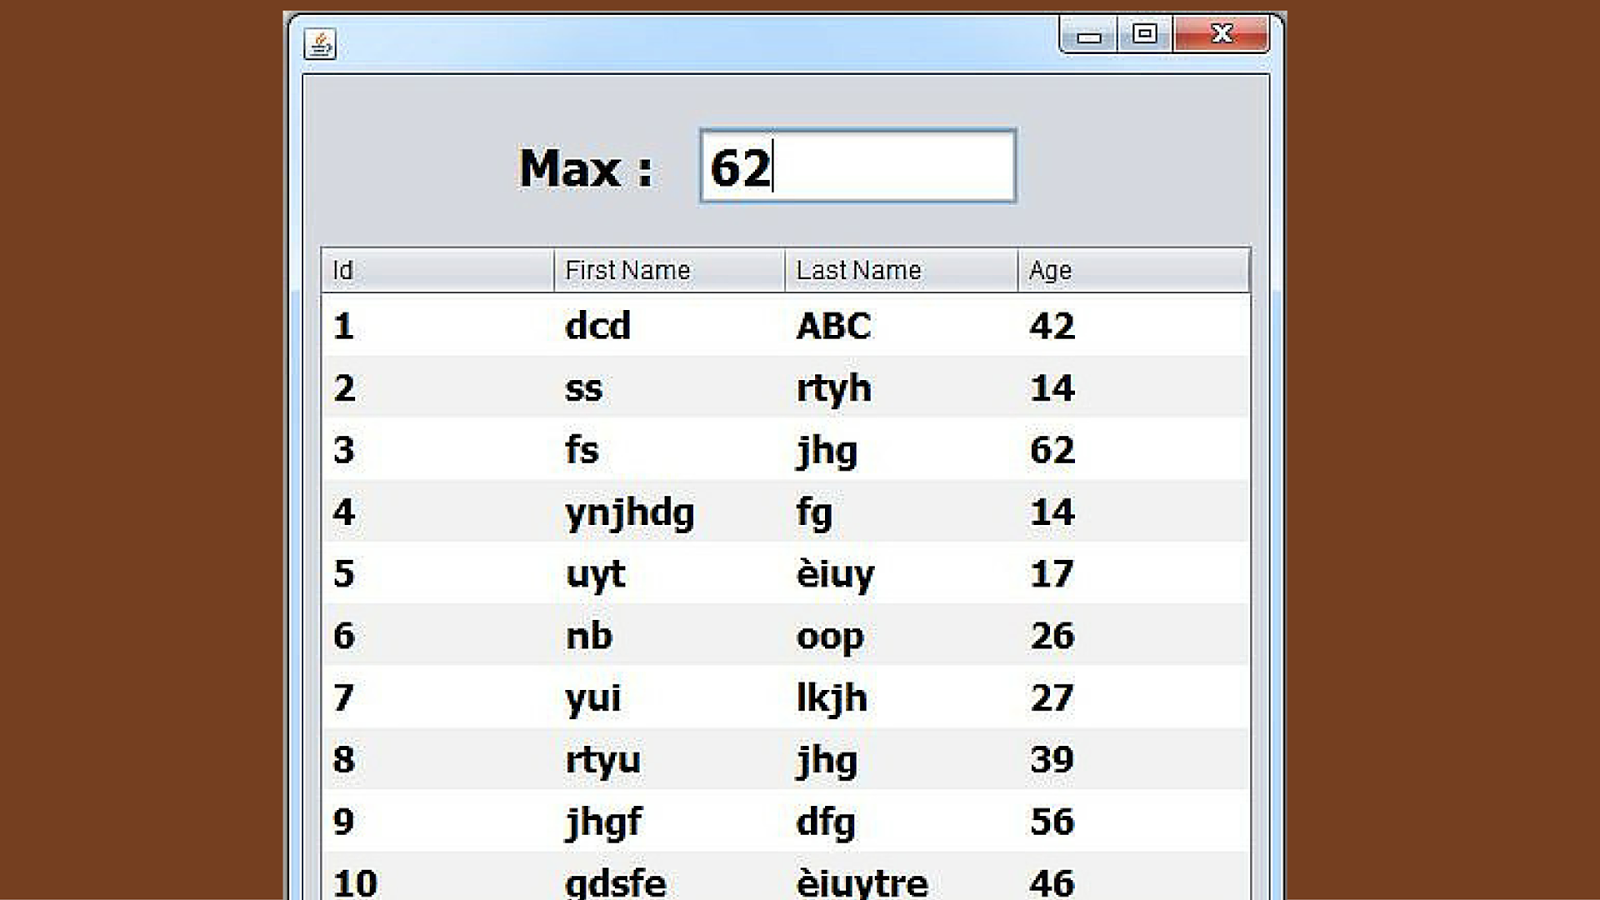
Task: Select the row for gdsfe èiuytre
Action: pyautogui.click(x=700, y=880)
